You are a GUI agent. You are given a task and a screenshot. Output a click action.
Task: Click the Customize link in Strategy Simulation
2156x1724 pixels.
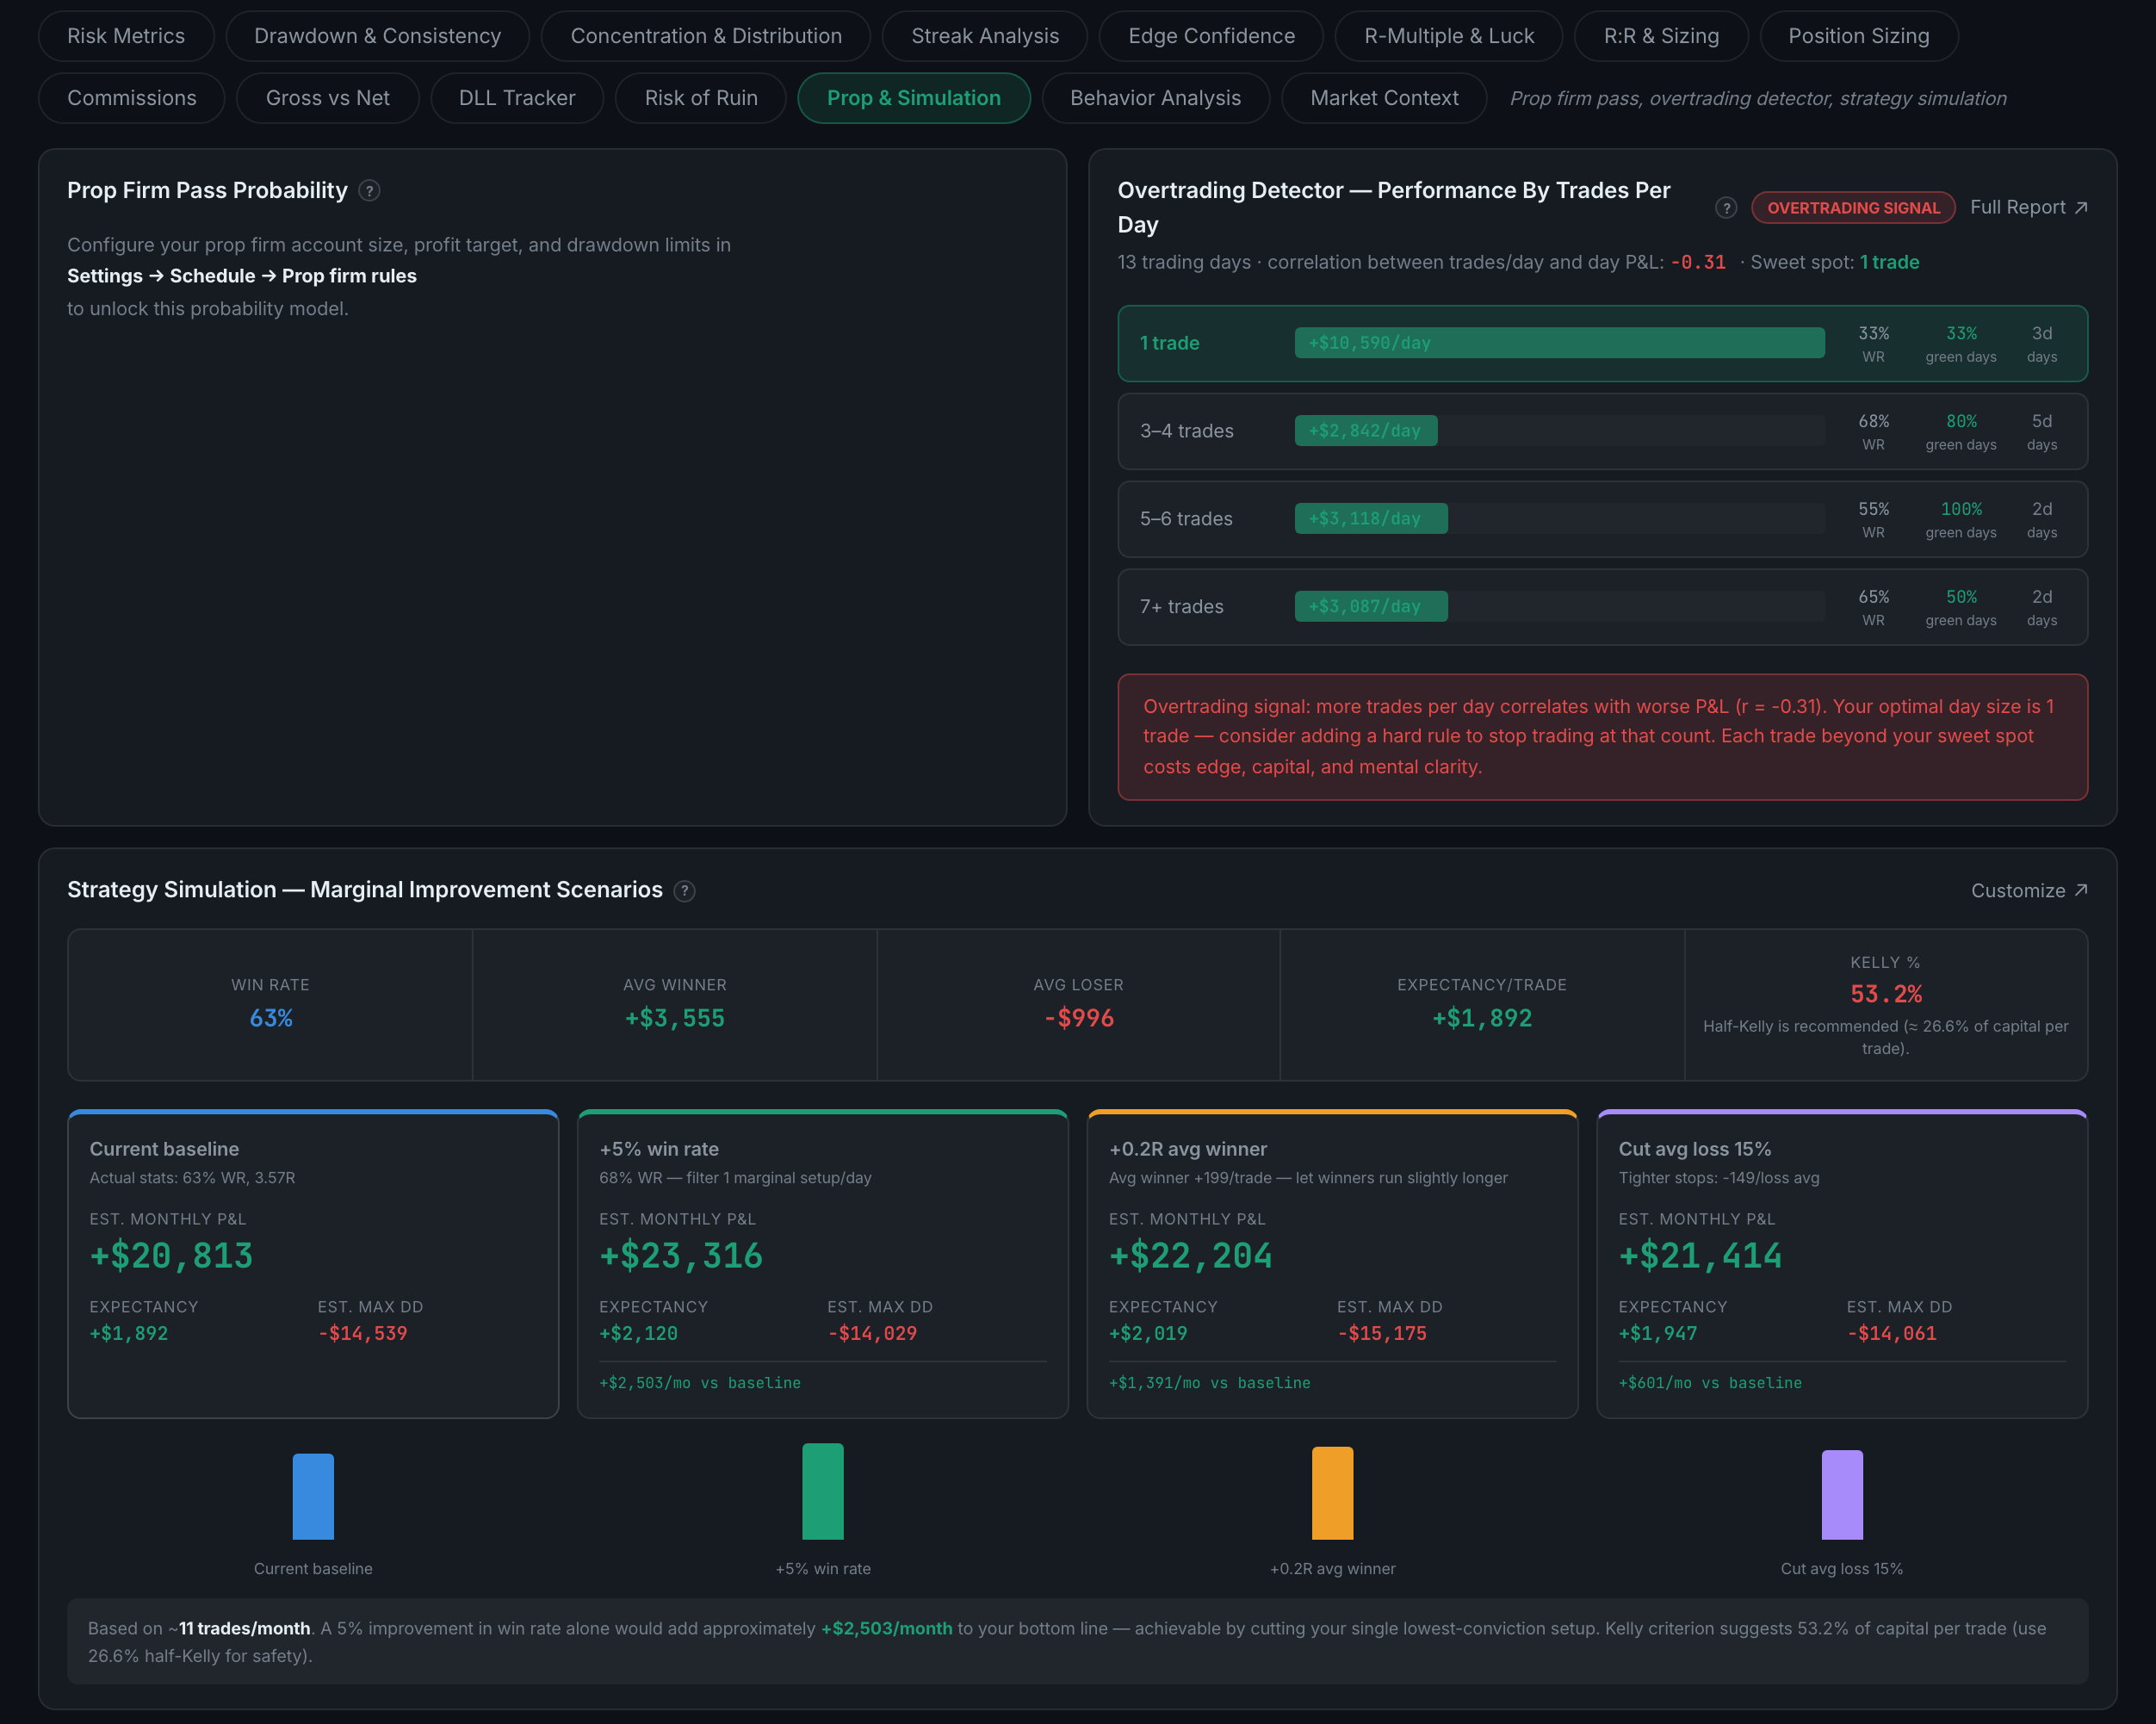(x=2029, y=890)
